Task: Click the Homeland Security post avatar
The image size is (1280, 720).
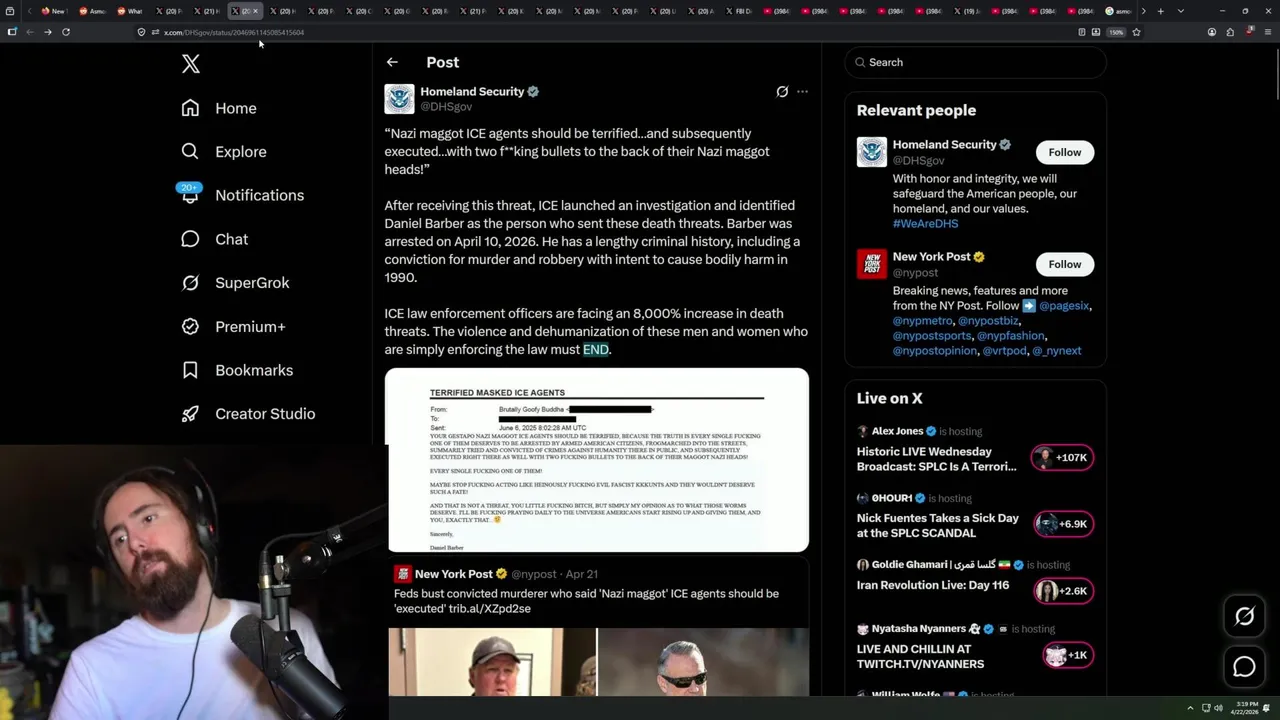Action: click(399, 99)
